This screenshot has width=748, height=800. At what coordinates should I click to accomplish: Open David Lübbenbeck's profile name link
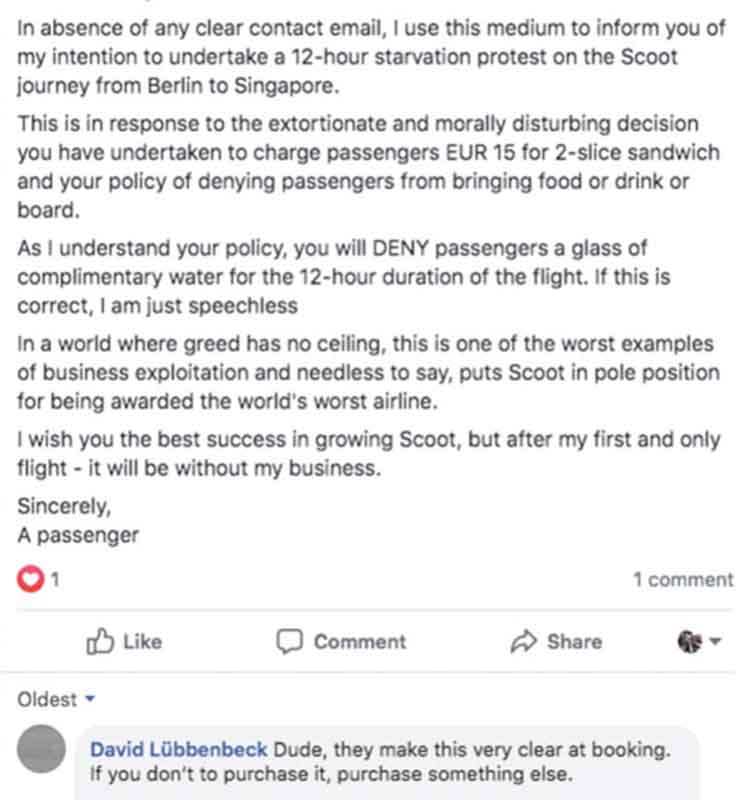pos(179,749)
